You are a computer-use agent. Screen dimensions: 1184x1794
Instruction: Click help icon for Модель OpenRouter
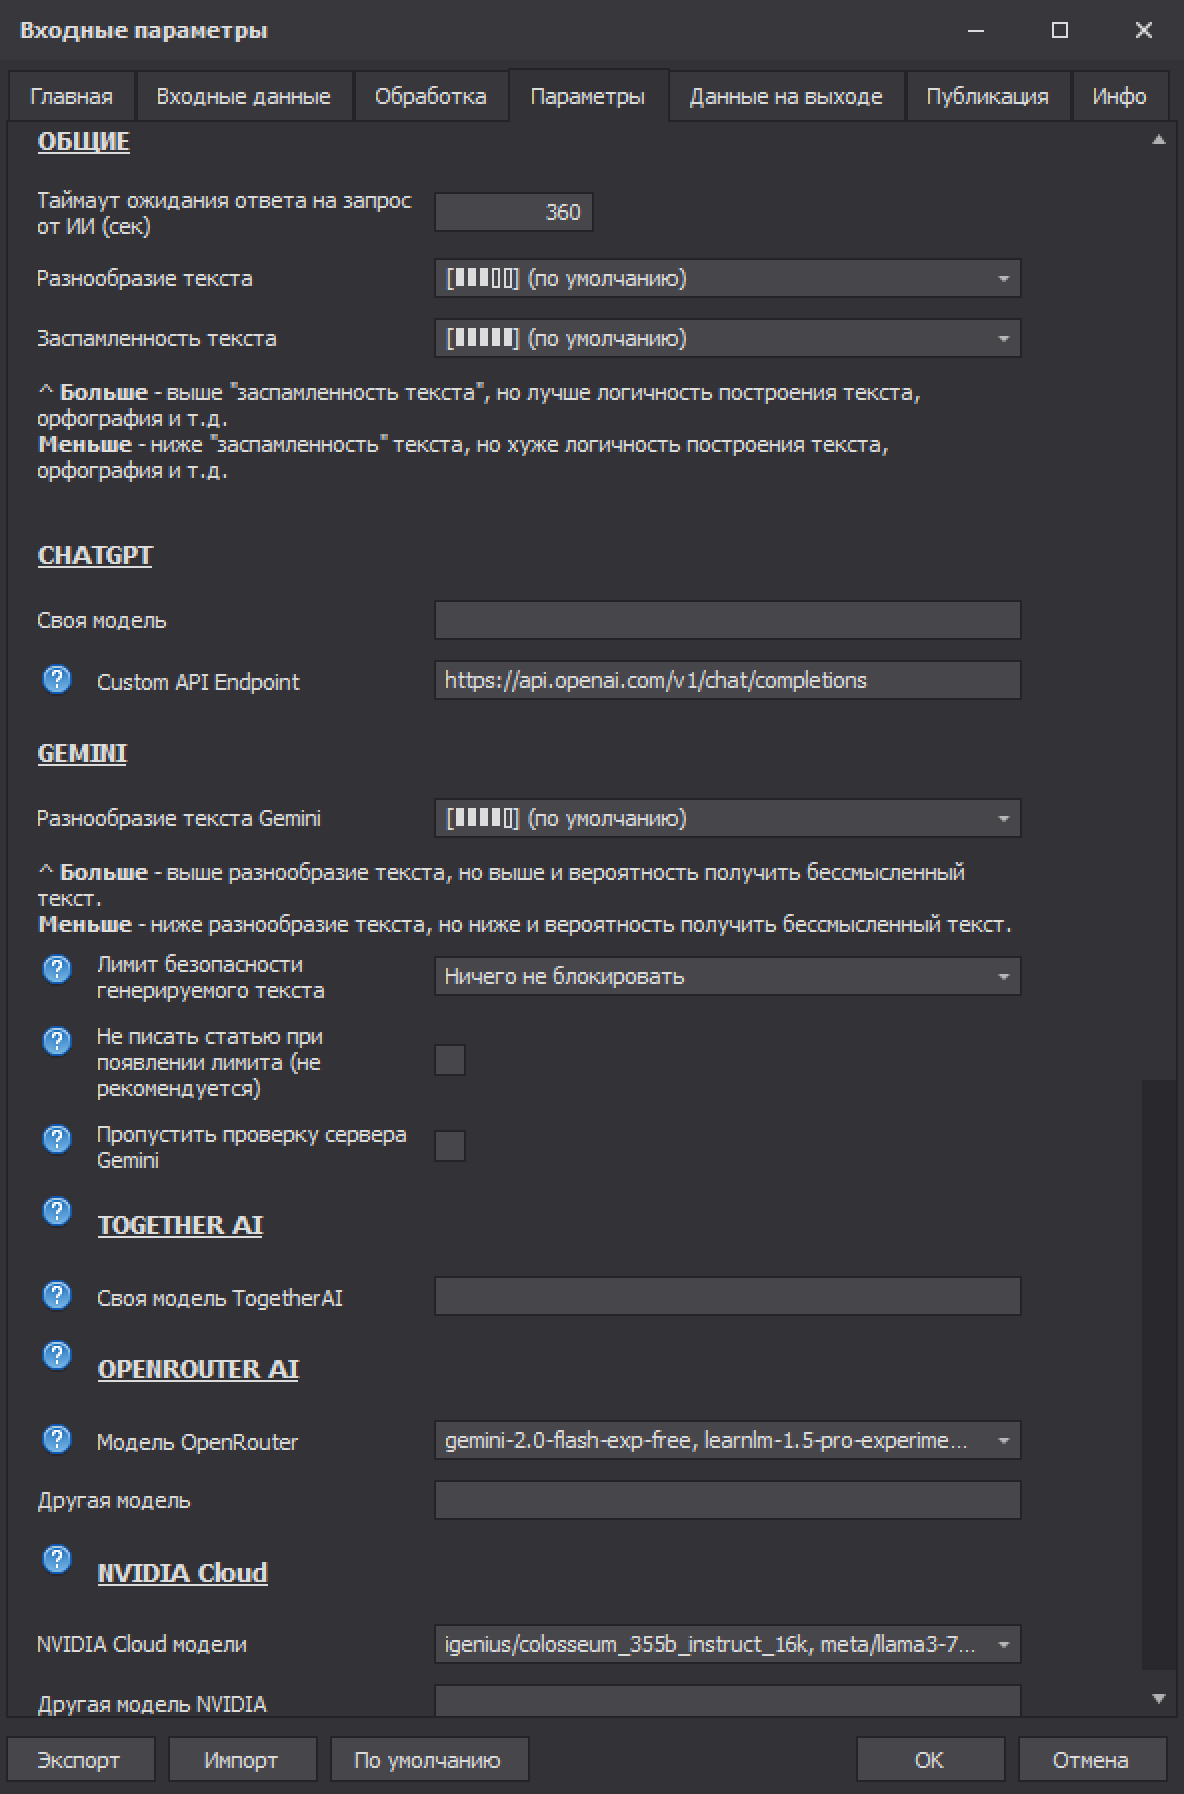[57, 1439]
